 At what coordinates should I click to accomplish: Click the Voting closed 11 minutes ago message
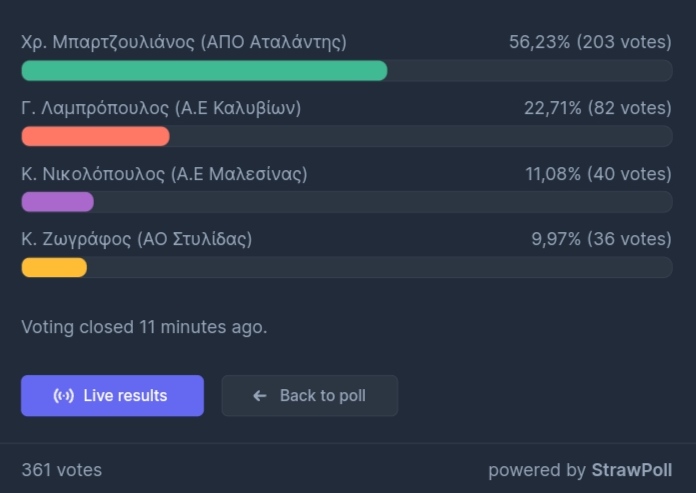click(144, 327)
